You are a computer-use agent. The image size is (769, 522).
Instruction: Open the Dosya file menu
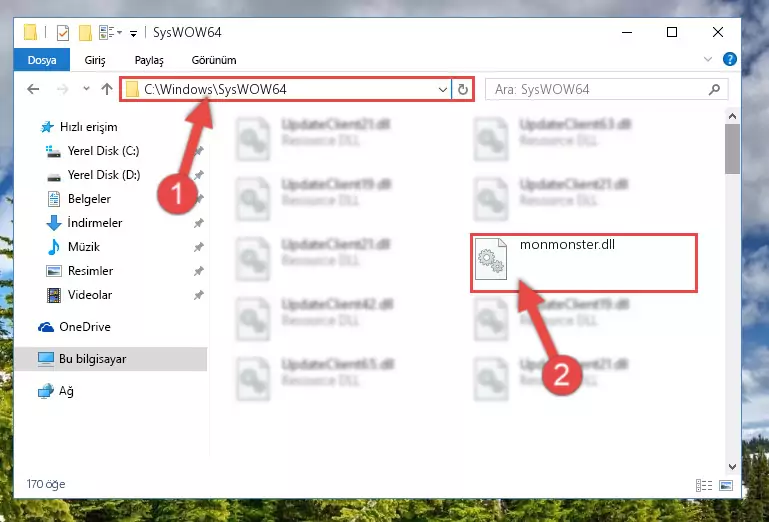click(x=42, y=60)
